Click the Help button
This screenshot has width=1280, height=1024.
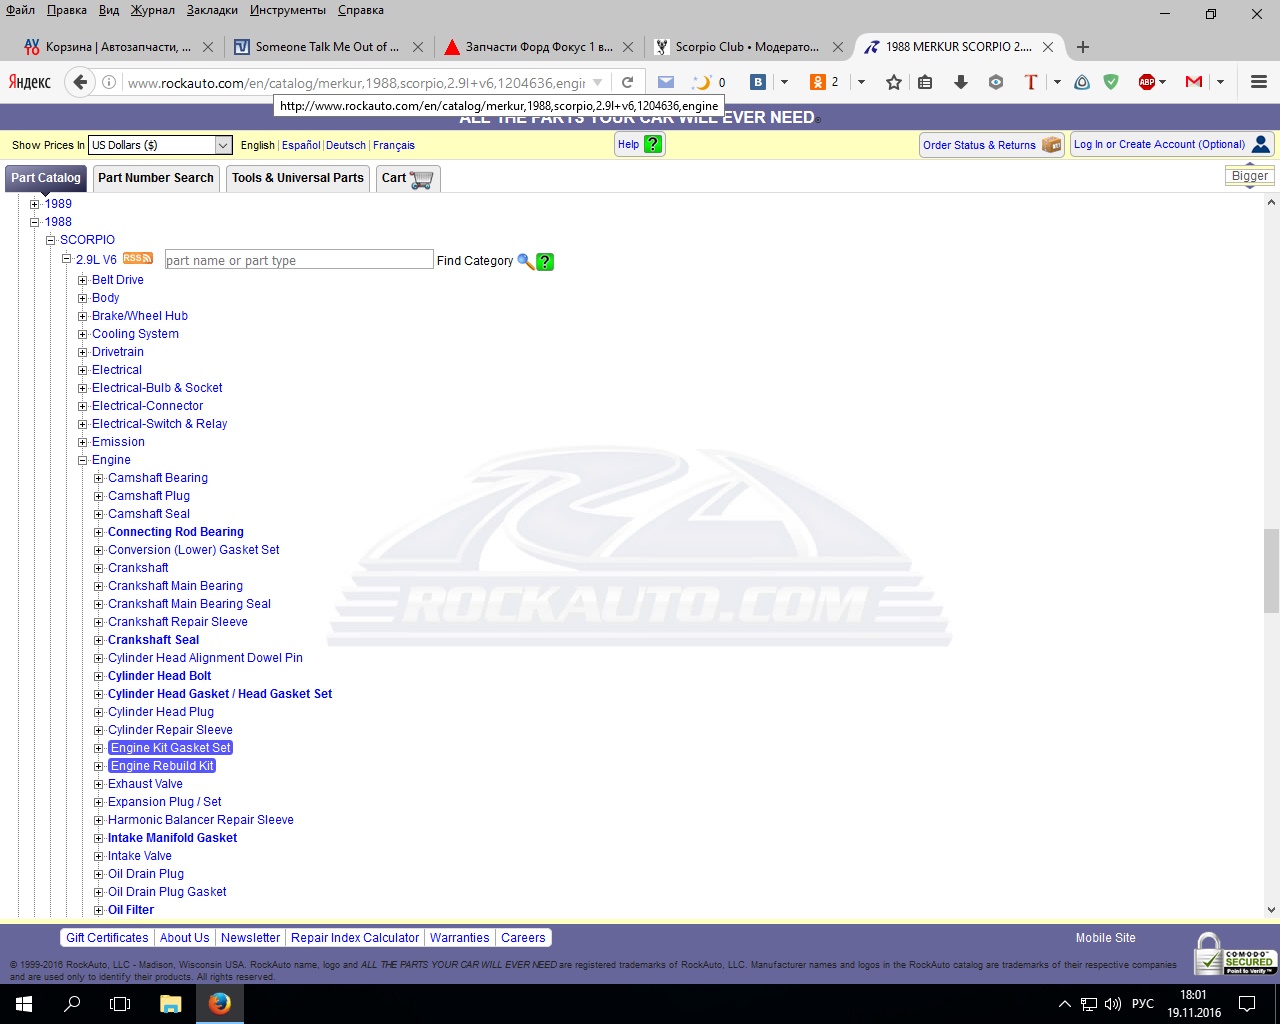pos(640,144)
